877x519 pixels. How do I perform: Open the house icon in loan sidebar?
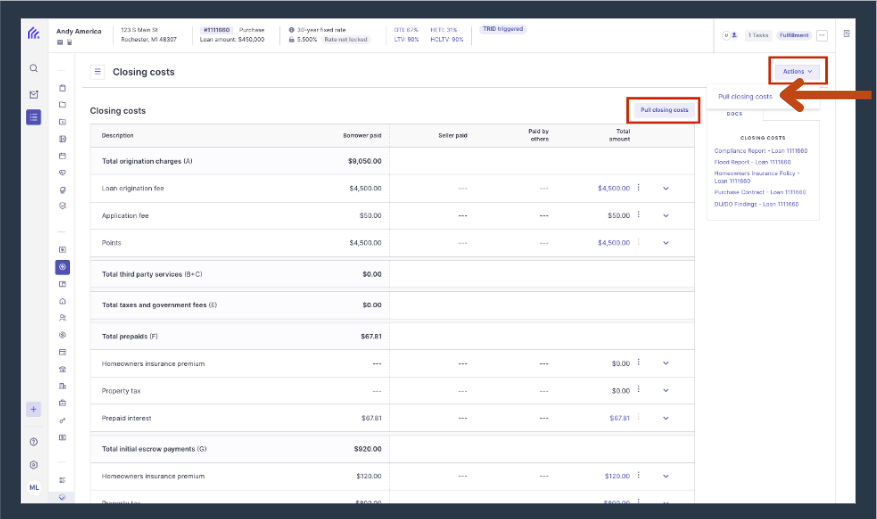click(x=63, y=301)
